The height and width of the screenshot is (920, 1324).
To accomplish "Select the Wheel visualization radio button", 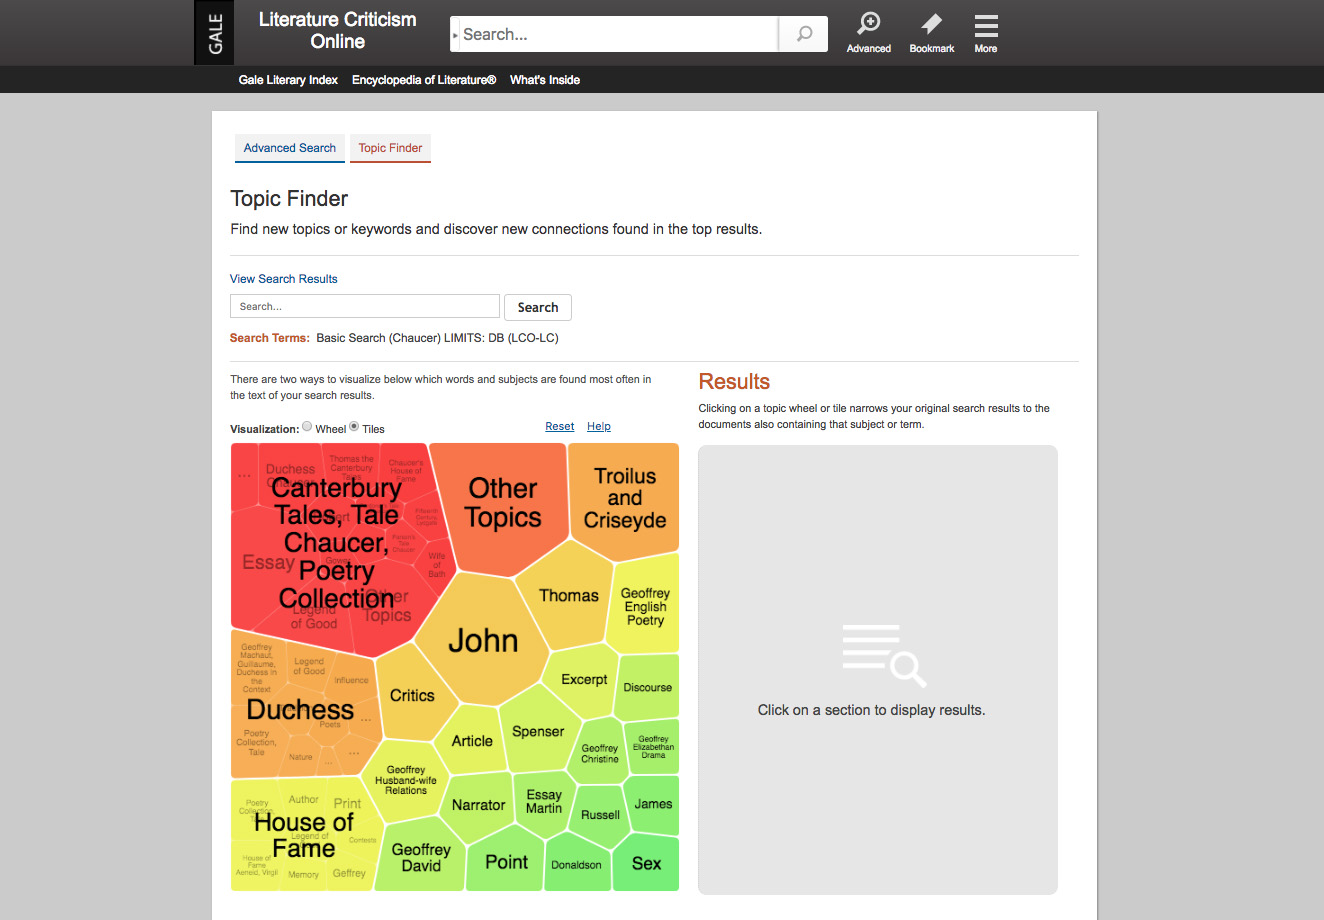I will [x=307, y=426].
